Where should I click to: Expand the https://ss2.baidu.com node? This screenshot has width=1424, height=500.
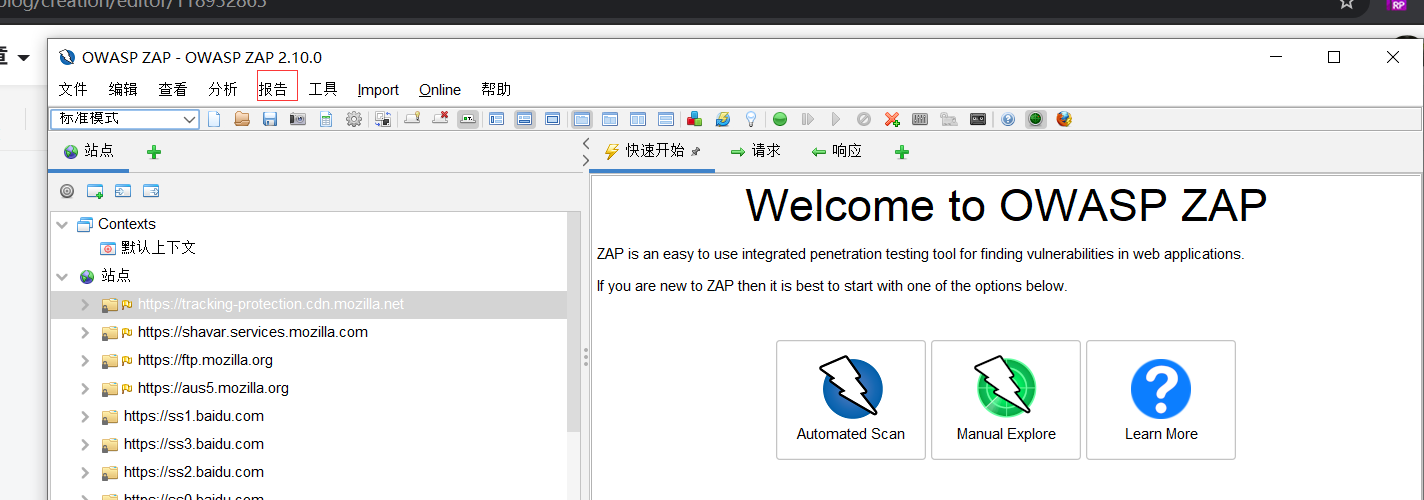[x=86, y=472]
